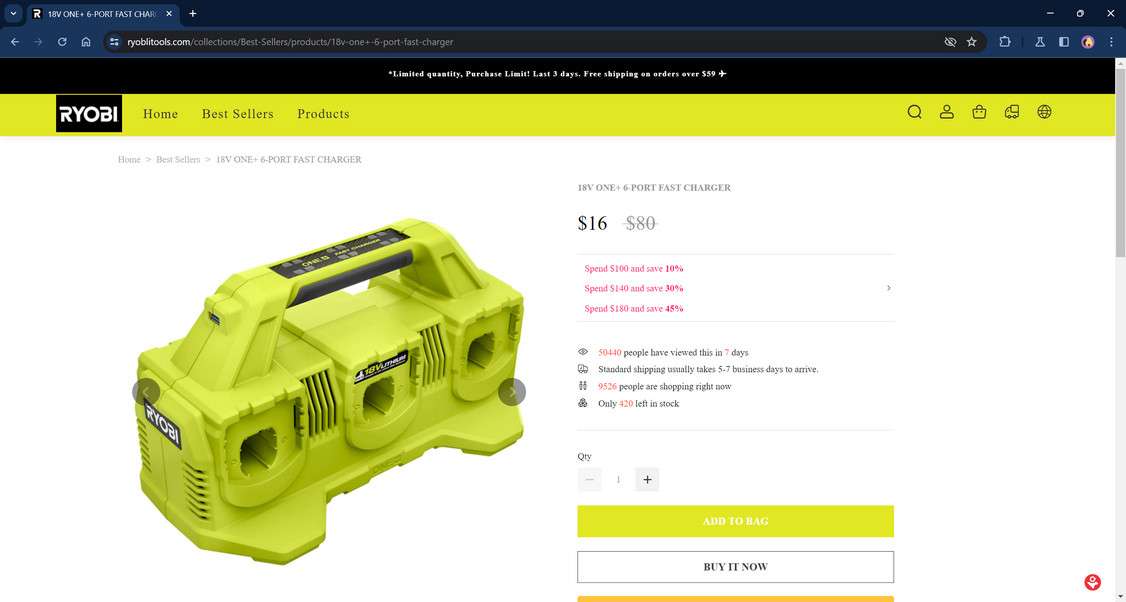This screenshot has width=1126, height=602.
Task: Open the Best Sellers nav item
Action: [x=238, y=114]
